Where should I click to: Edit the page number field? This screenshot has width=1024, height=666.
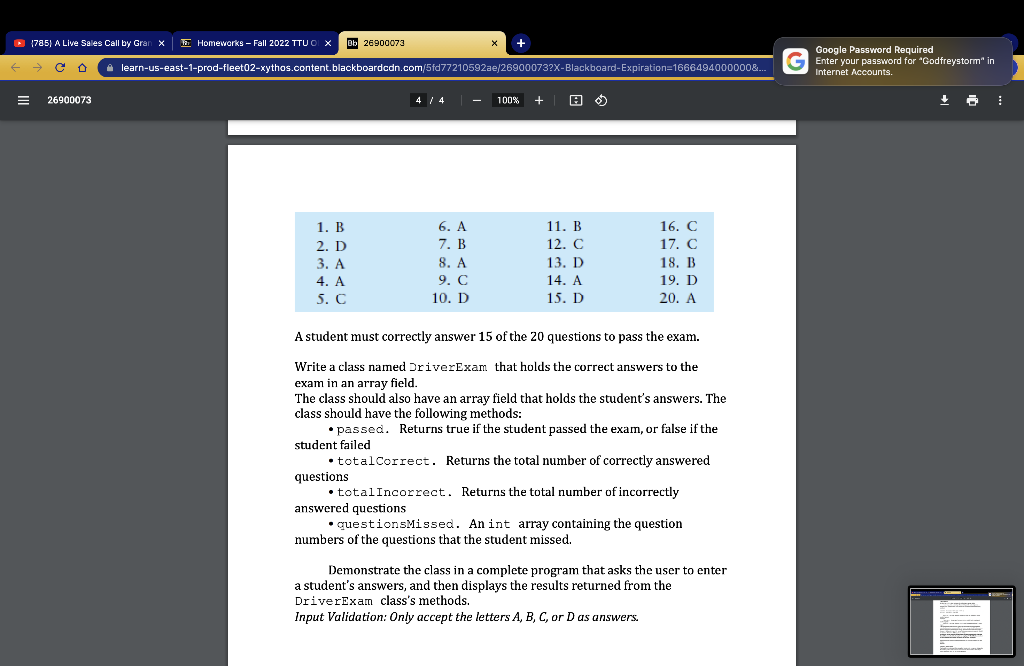coord(418,99)
